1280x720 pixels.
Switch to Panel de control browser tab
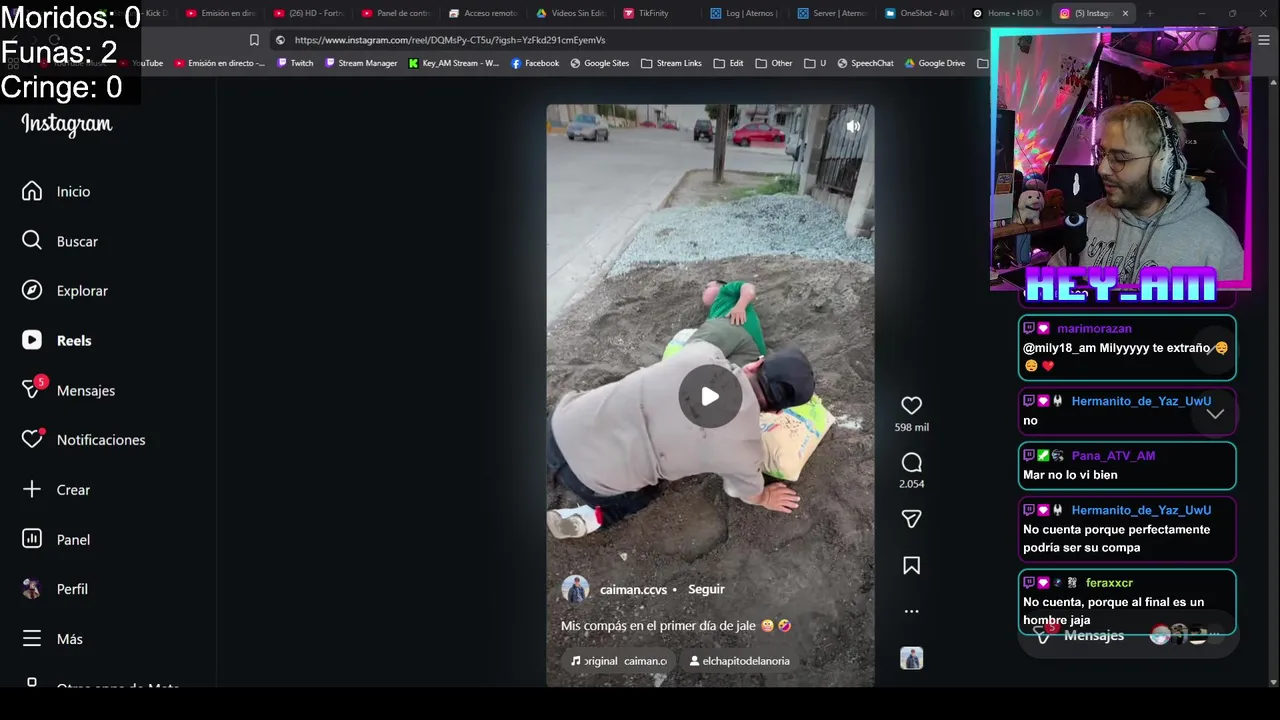pos(396,13)
